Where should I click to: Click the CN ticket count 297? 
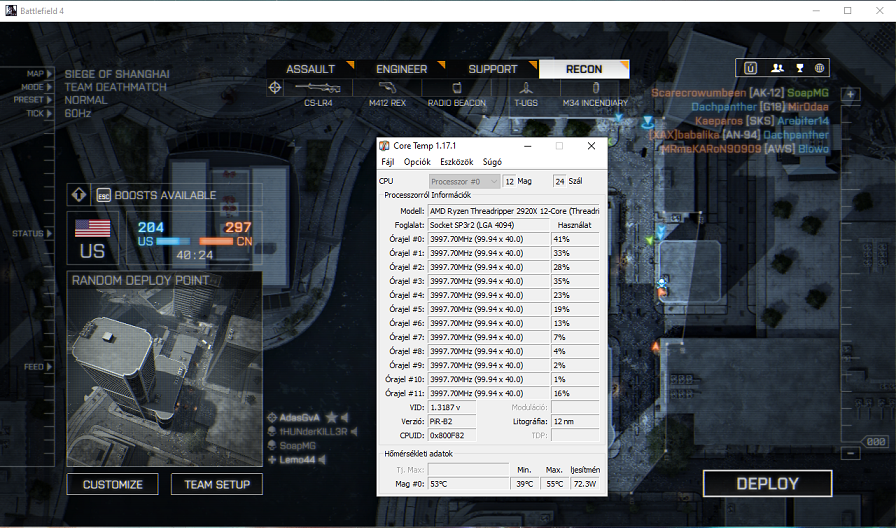(x=238, y=227)
